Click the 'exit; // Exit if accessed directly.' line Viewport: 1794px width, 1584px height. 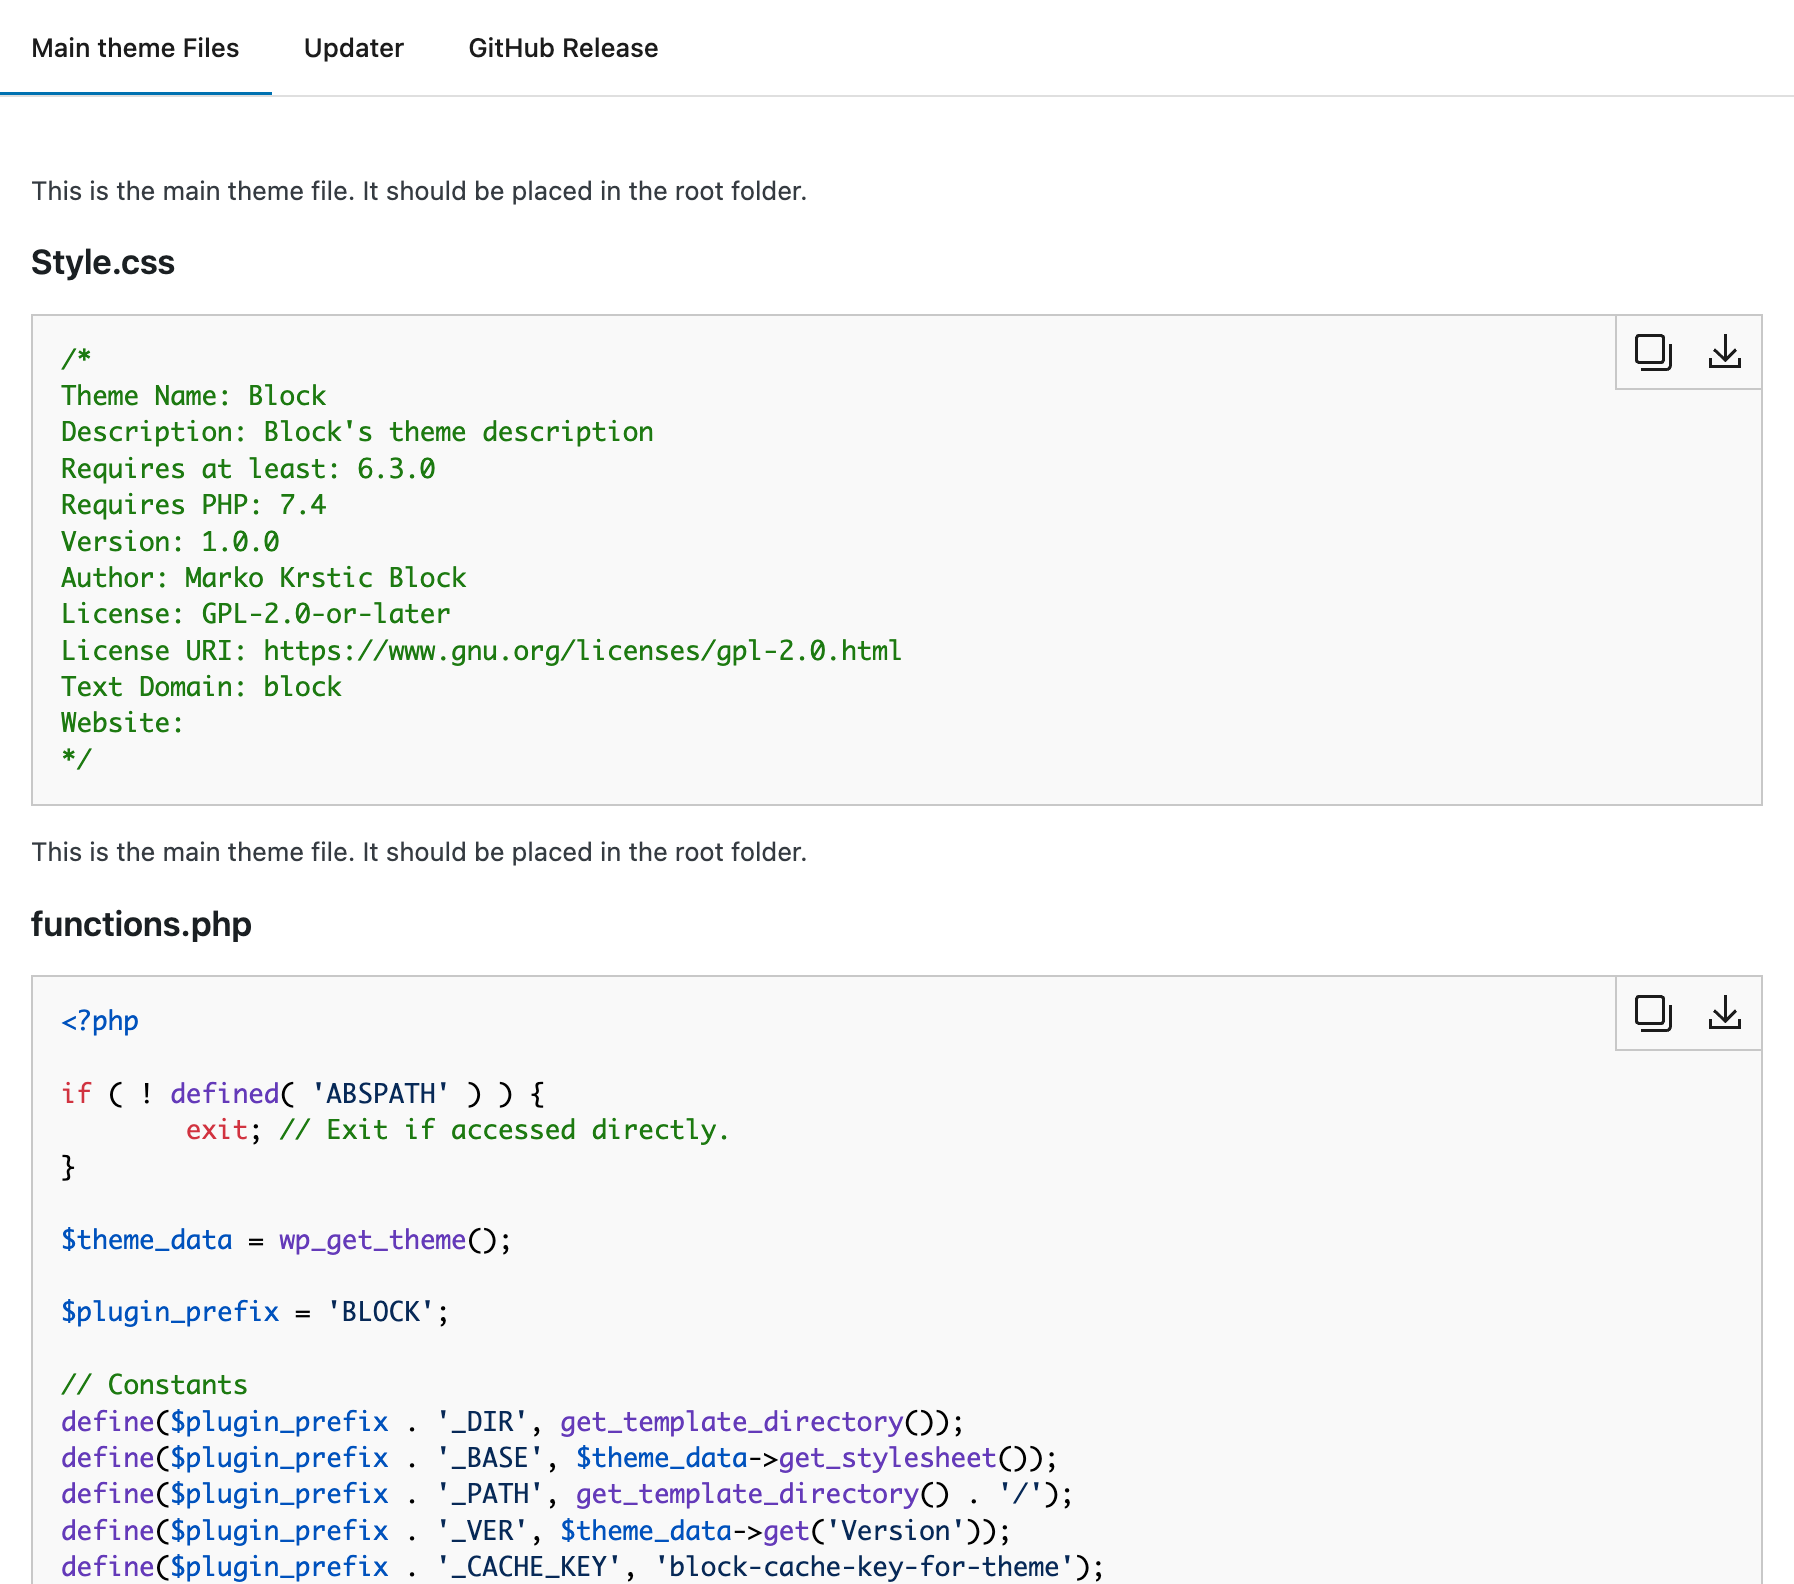pos(457,1130)
